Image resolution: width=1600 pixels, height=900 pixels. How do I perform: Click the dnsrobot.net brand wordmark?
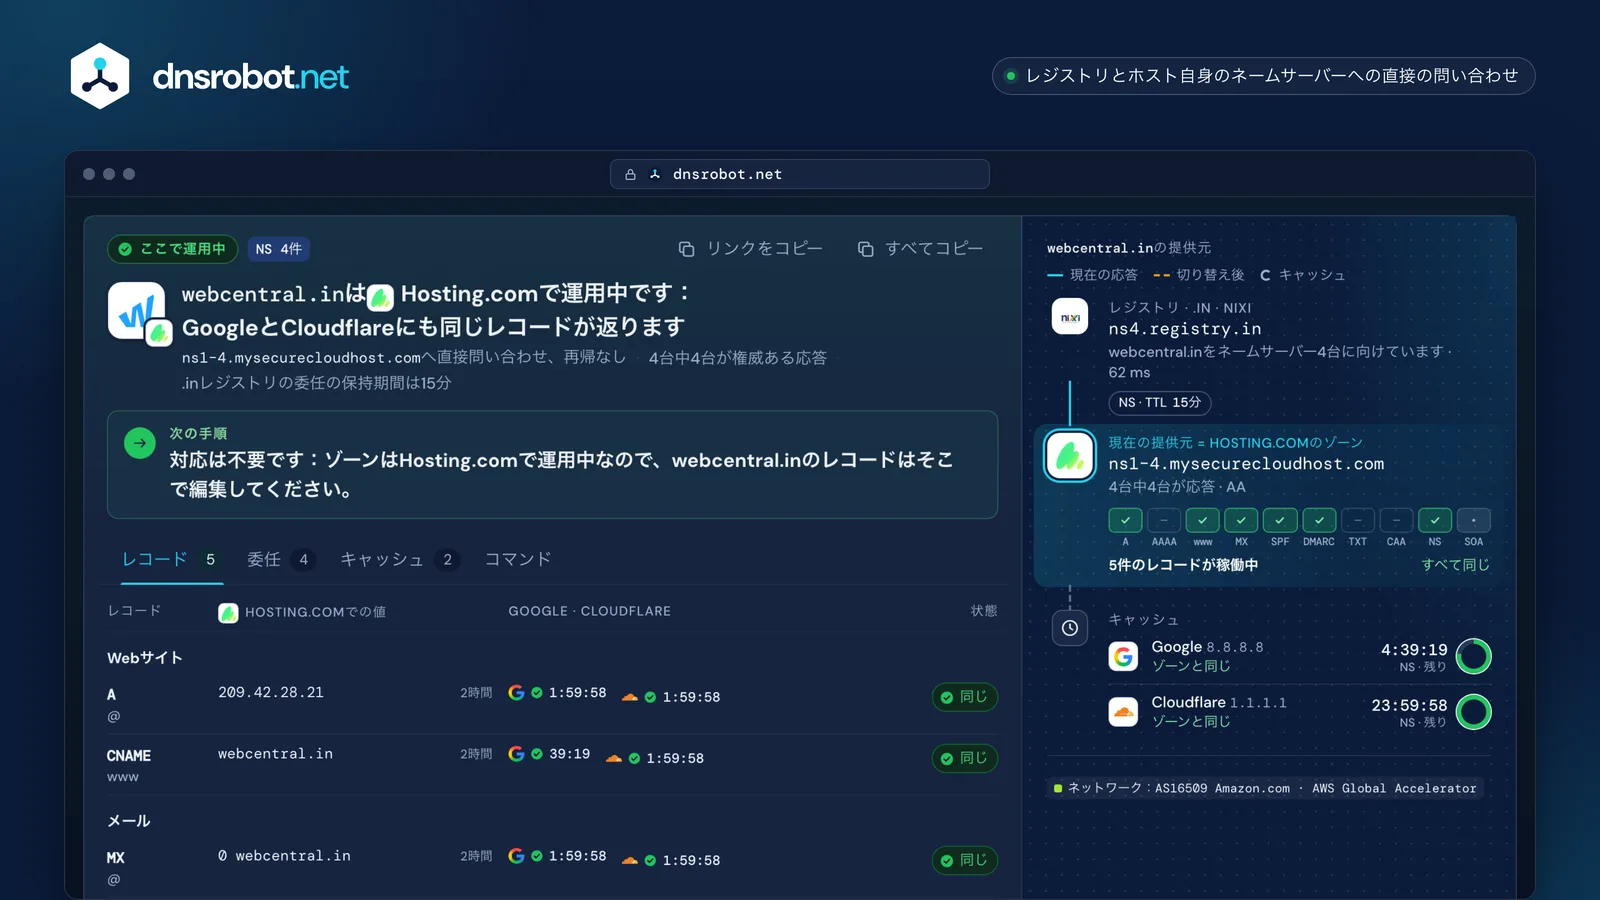250,77
